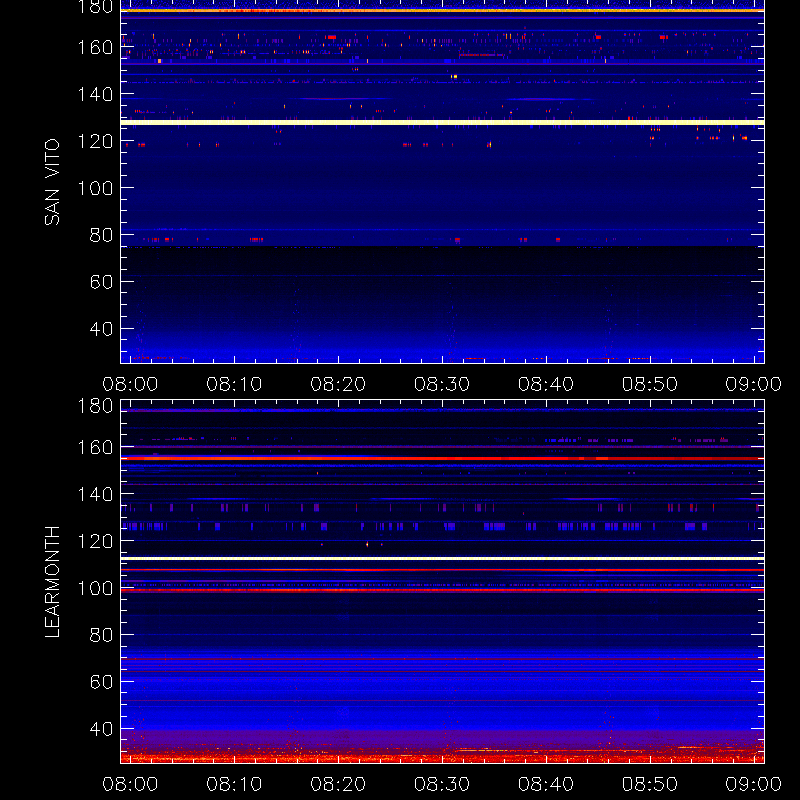Click the 100 tick label on San Vito plot

click(95, 188)
